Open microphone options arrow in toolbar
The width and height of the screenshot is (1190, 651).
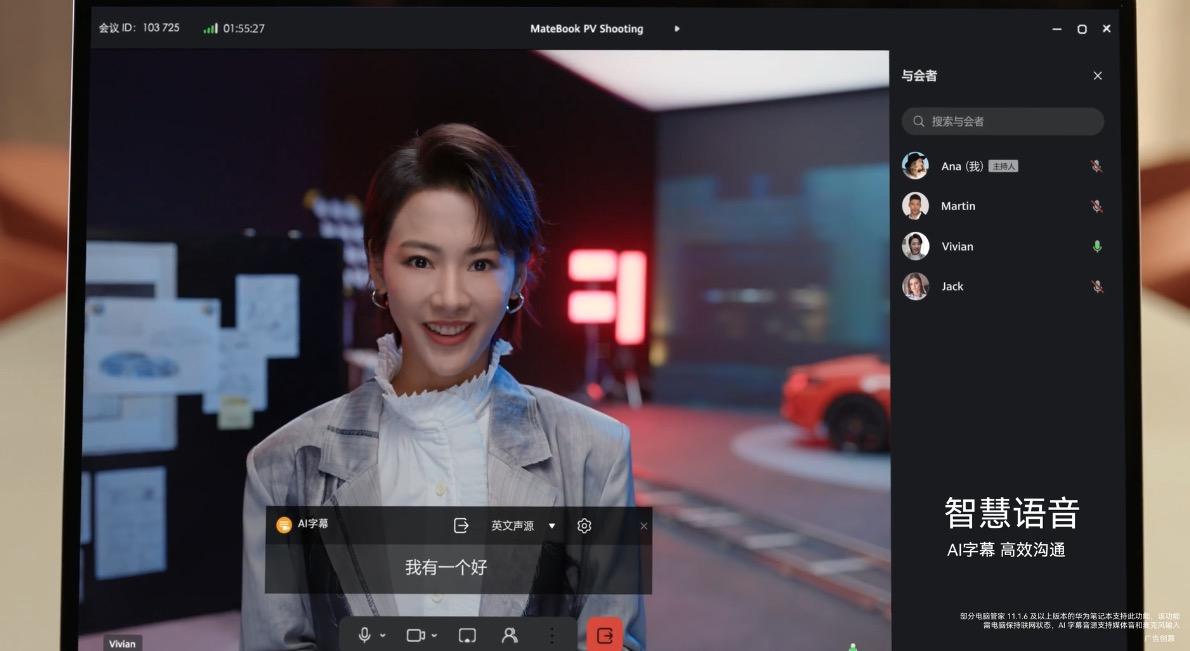[382, 635]
